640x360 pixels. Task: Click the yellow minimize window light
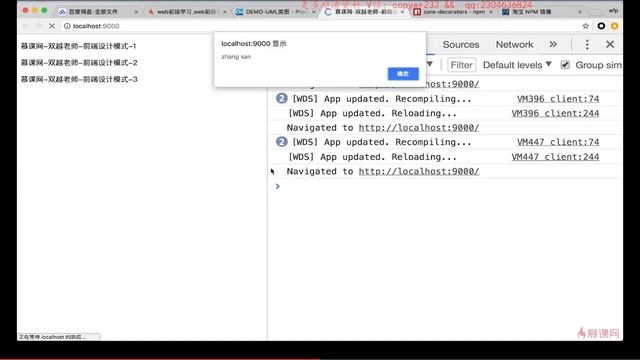pyautogui.click(x=35, y=10)
